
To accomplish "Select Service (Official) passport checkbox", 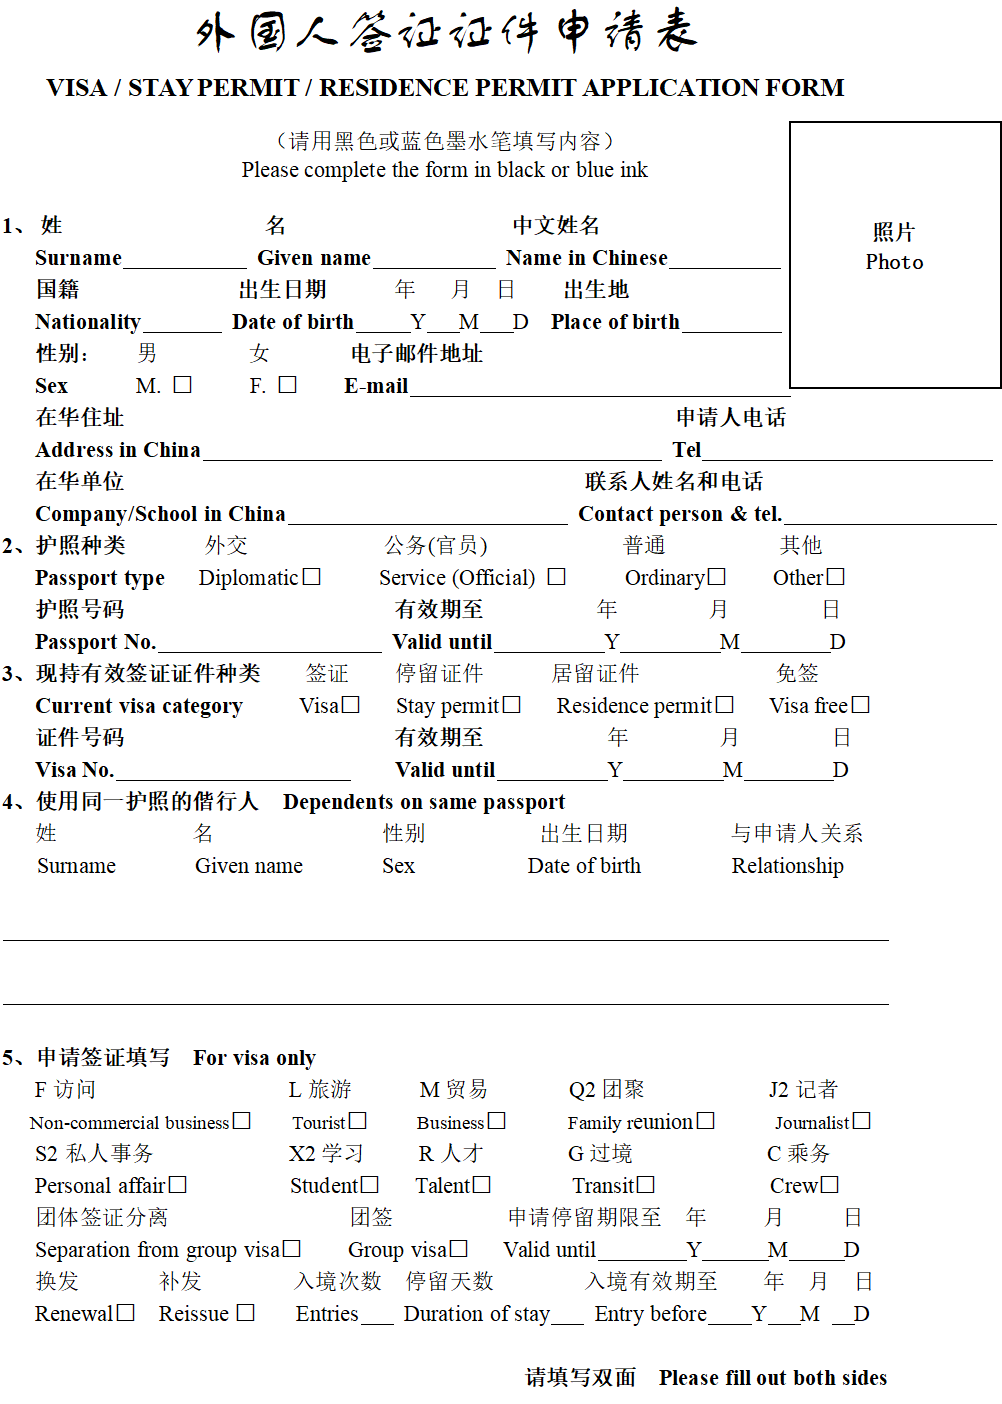I will click(557, 577).
